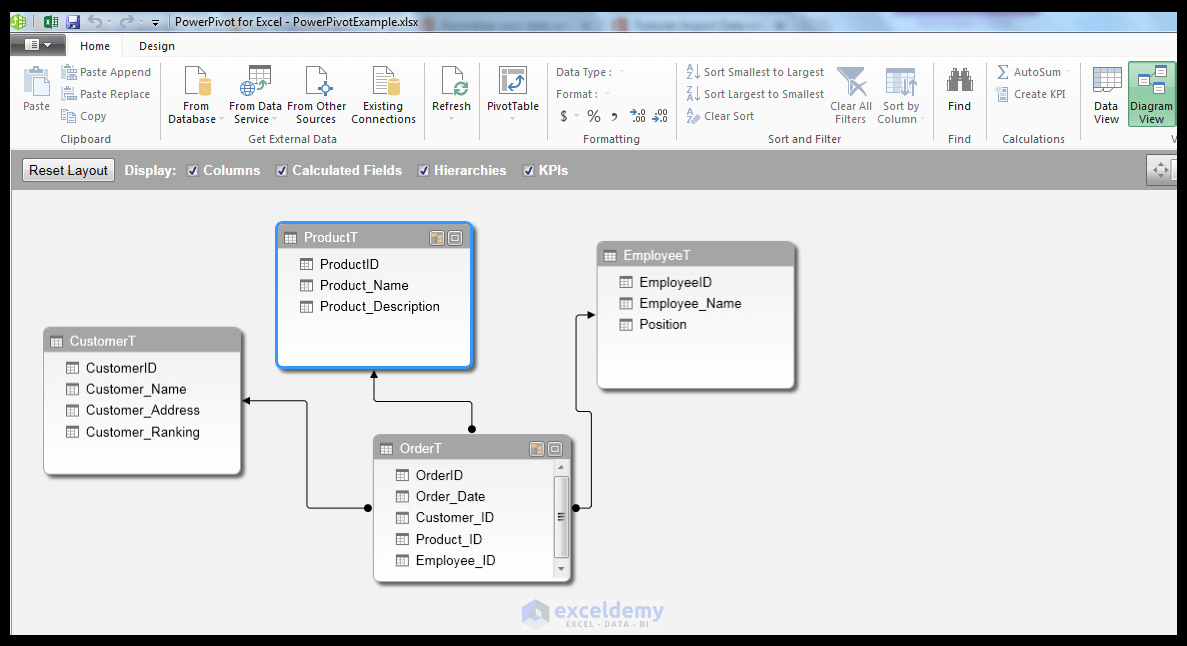The image size is (1187, 646).
Task: Toggle the KPIs display checkbox
Action: tap(528, 171)
